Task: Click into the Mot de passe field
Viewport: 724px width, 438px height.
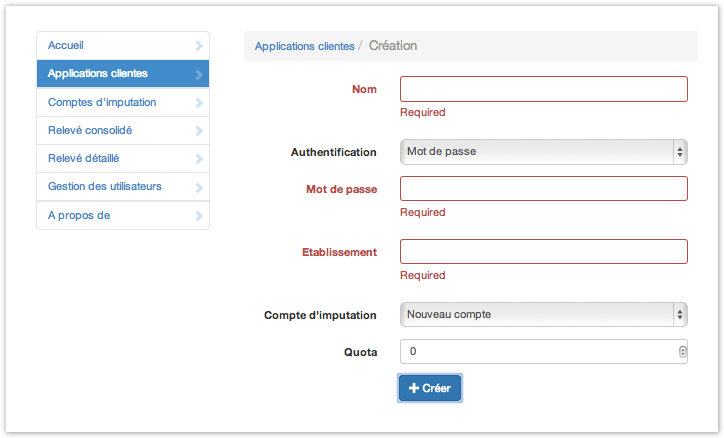Action: click(x=543, y=189)
